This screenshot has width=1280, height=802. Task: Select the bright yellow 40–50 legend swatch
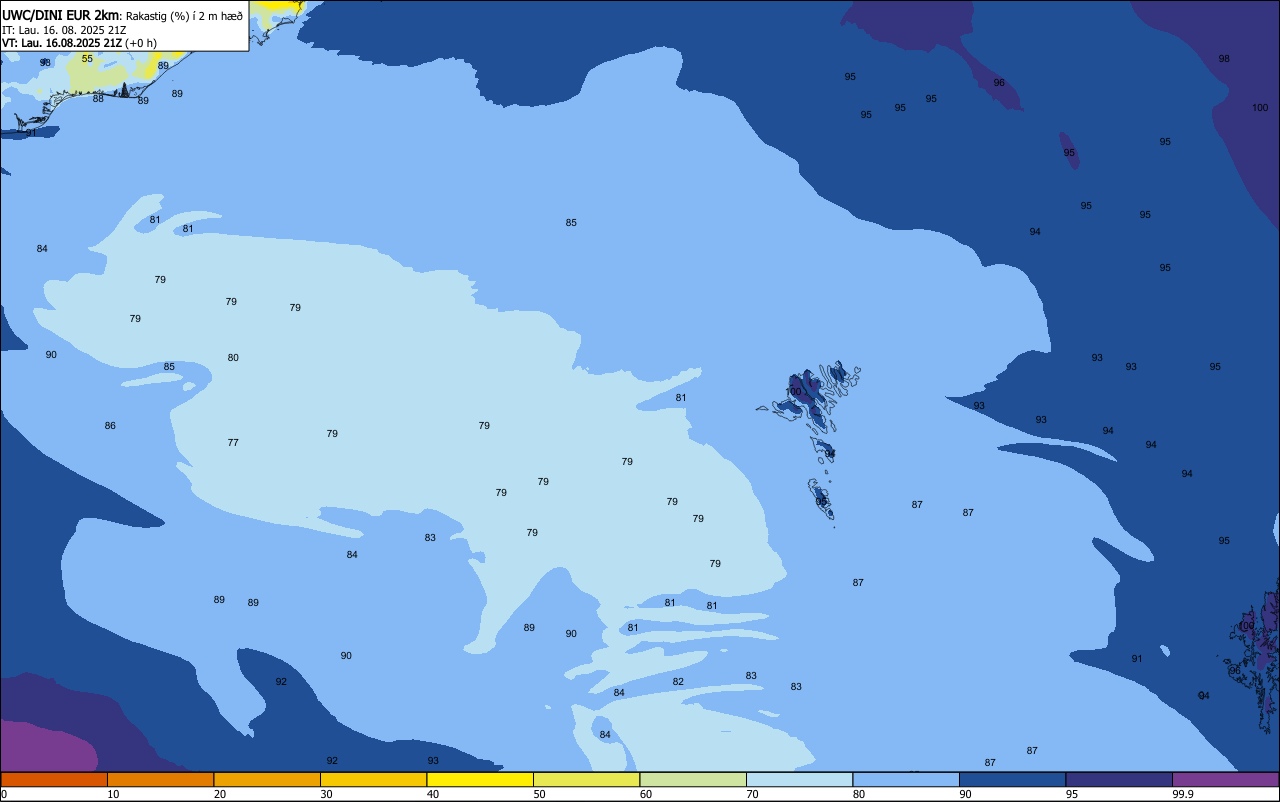pyautogui.click(x=480, y=779)
